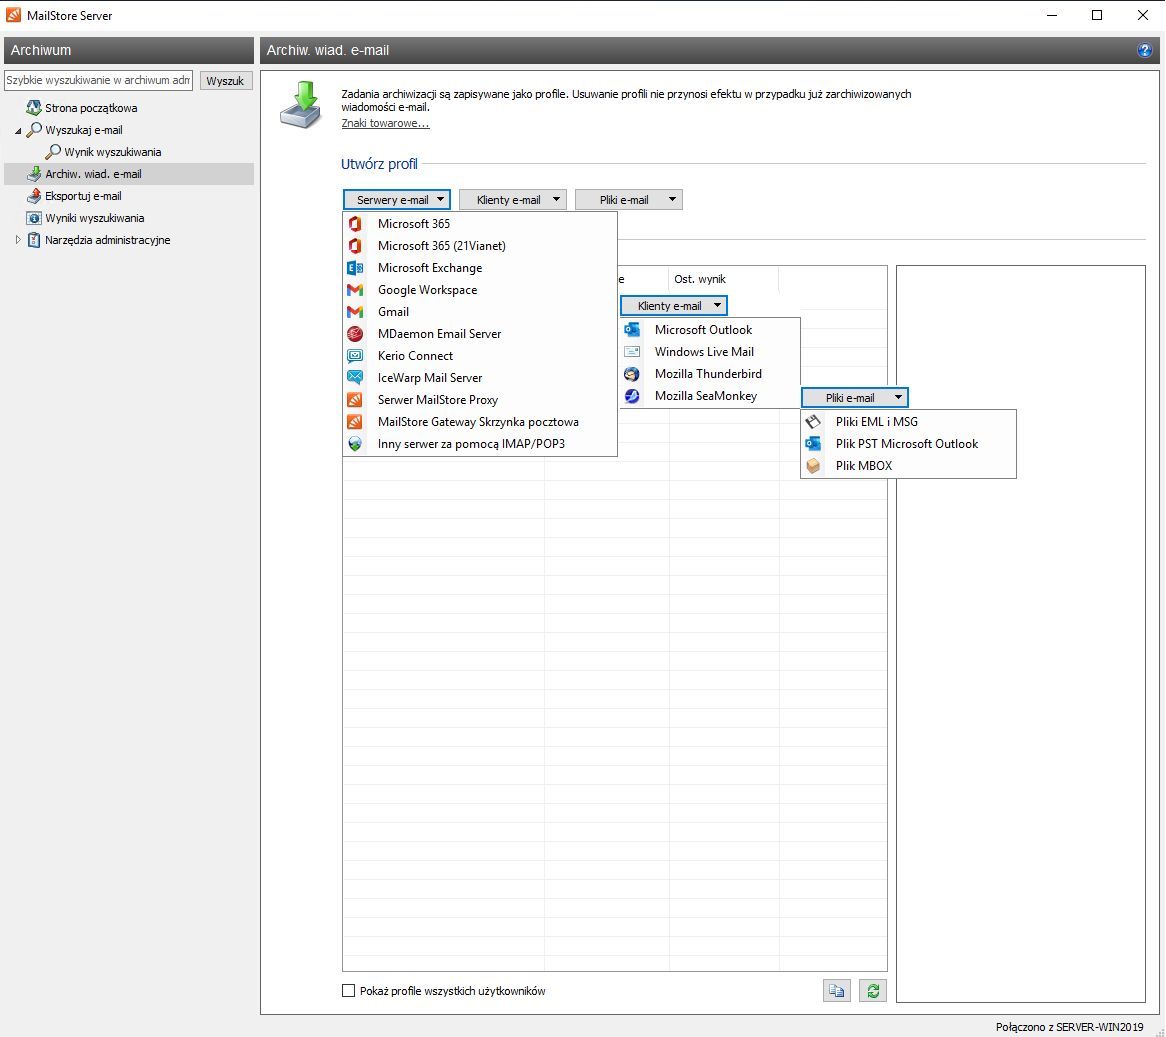The width and height of the screenshot is (1166, 1037).
Task: Select Eksportuj e-mail tree item
Action: point(83,196)
